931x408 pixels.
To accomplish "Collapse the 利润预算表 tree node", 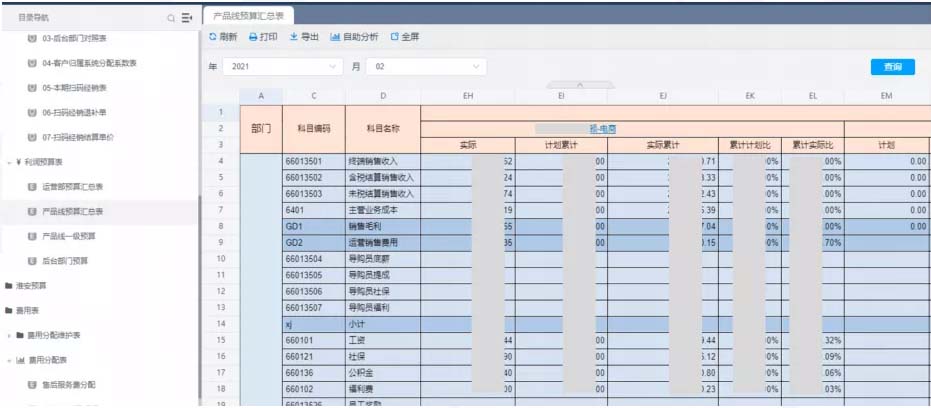I will coord(9,161).
